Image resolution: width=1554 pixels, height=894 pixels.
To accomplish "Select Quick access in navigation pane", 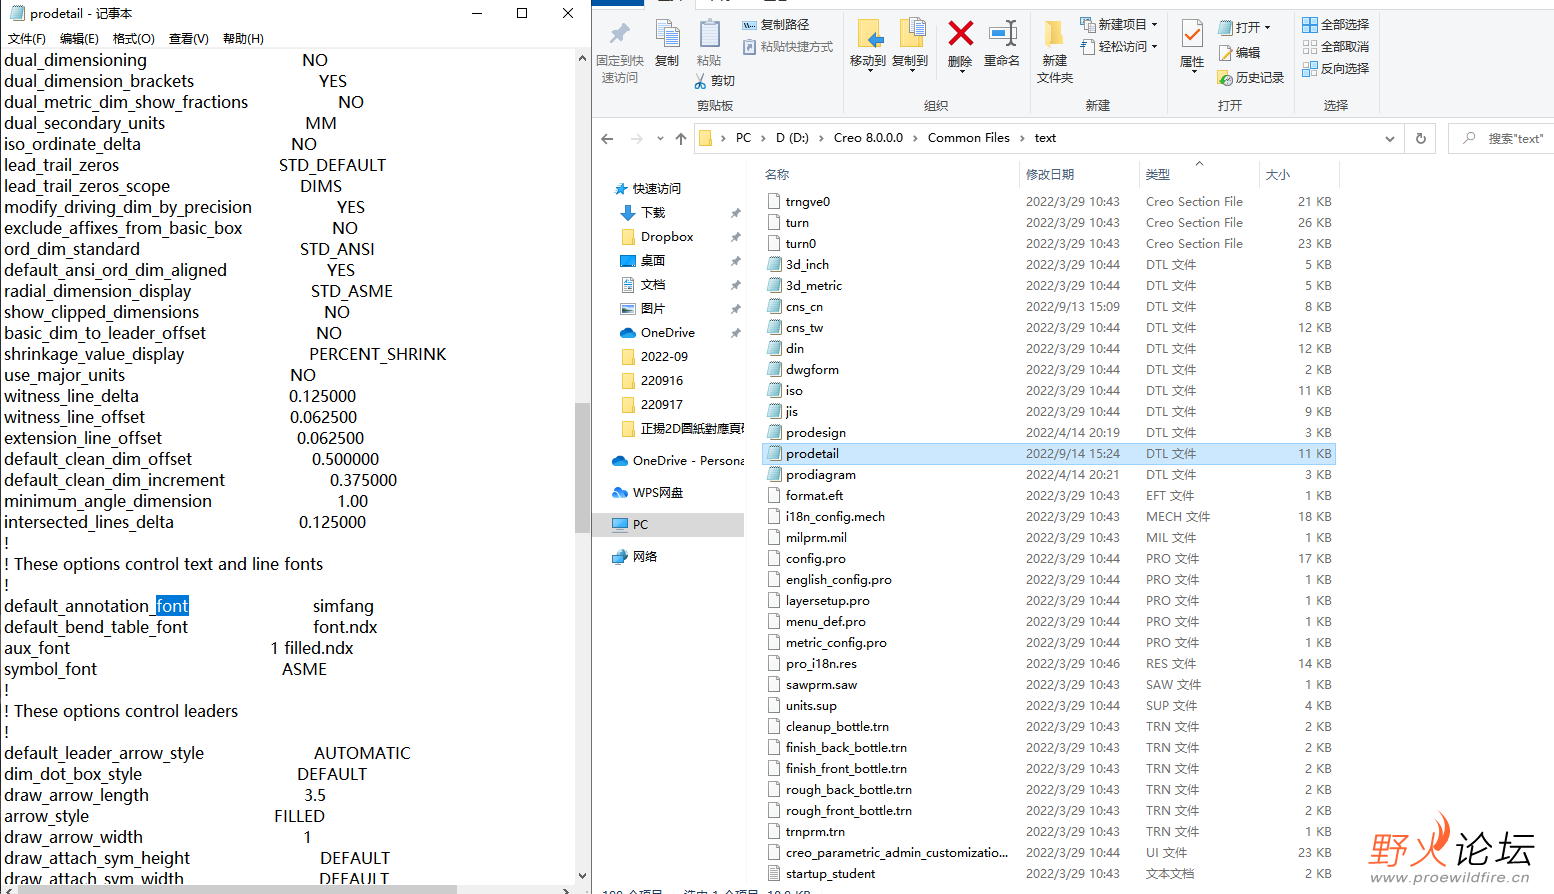I will pos(647,188).
